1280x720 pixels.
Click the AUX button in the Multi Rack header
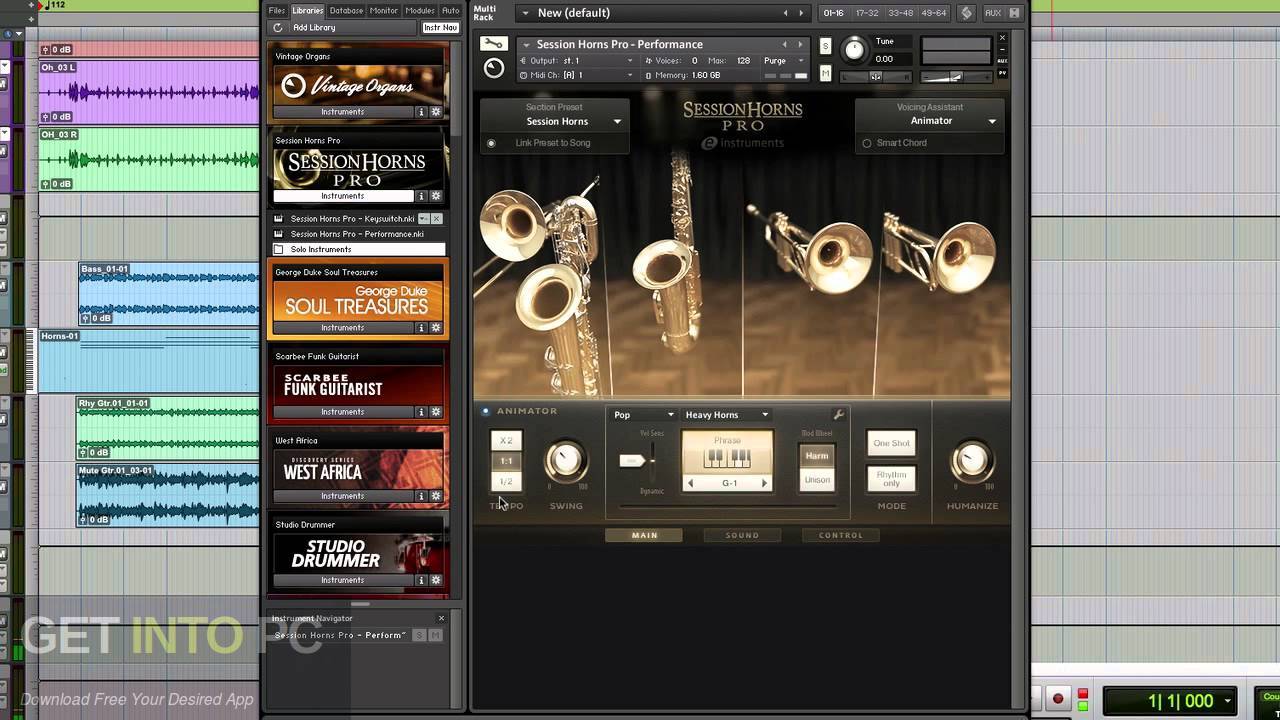(x=994, y=13)
